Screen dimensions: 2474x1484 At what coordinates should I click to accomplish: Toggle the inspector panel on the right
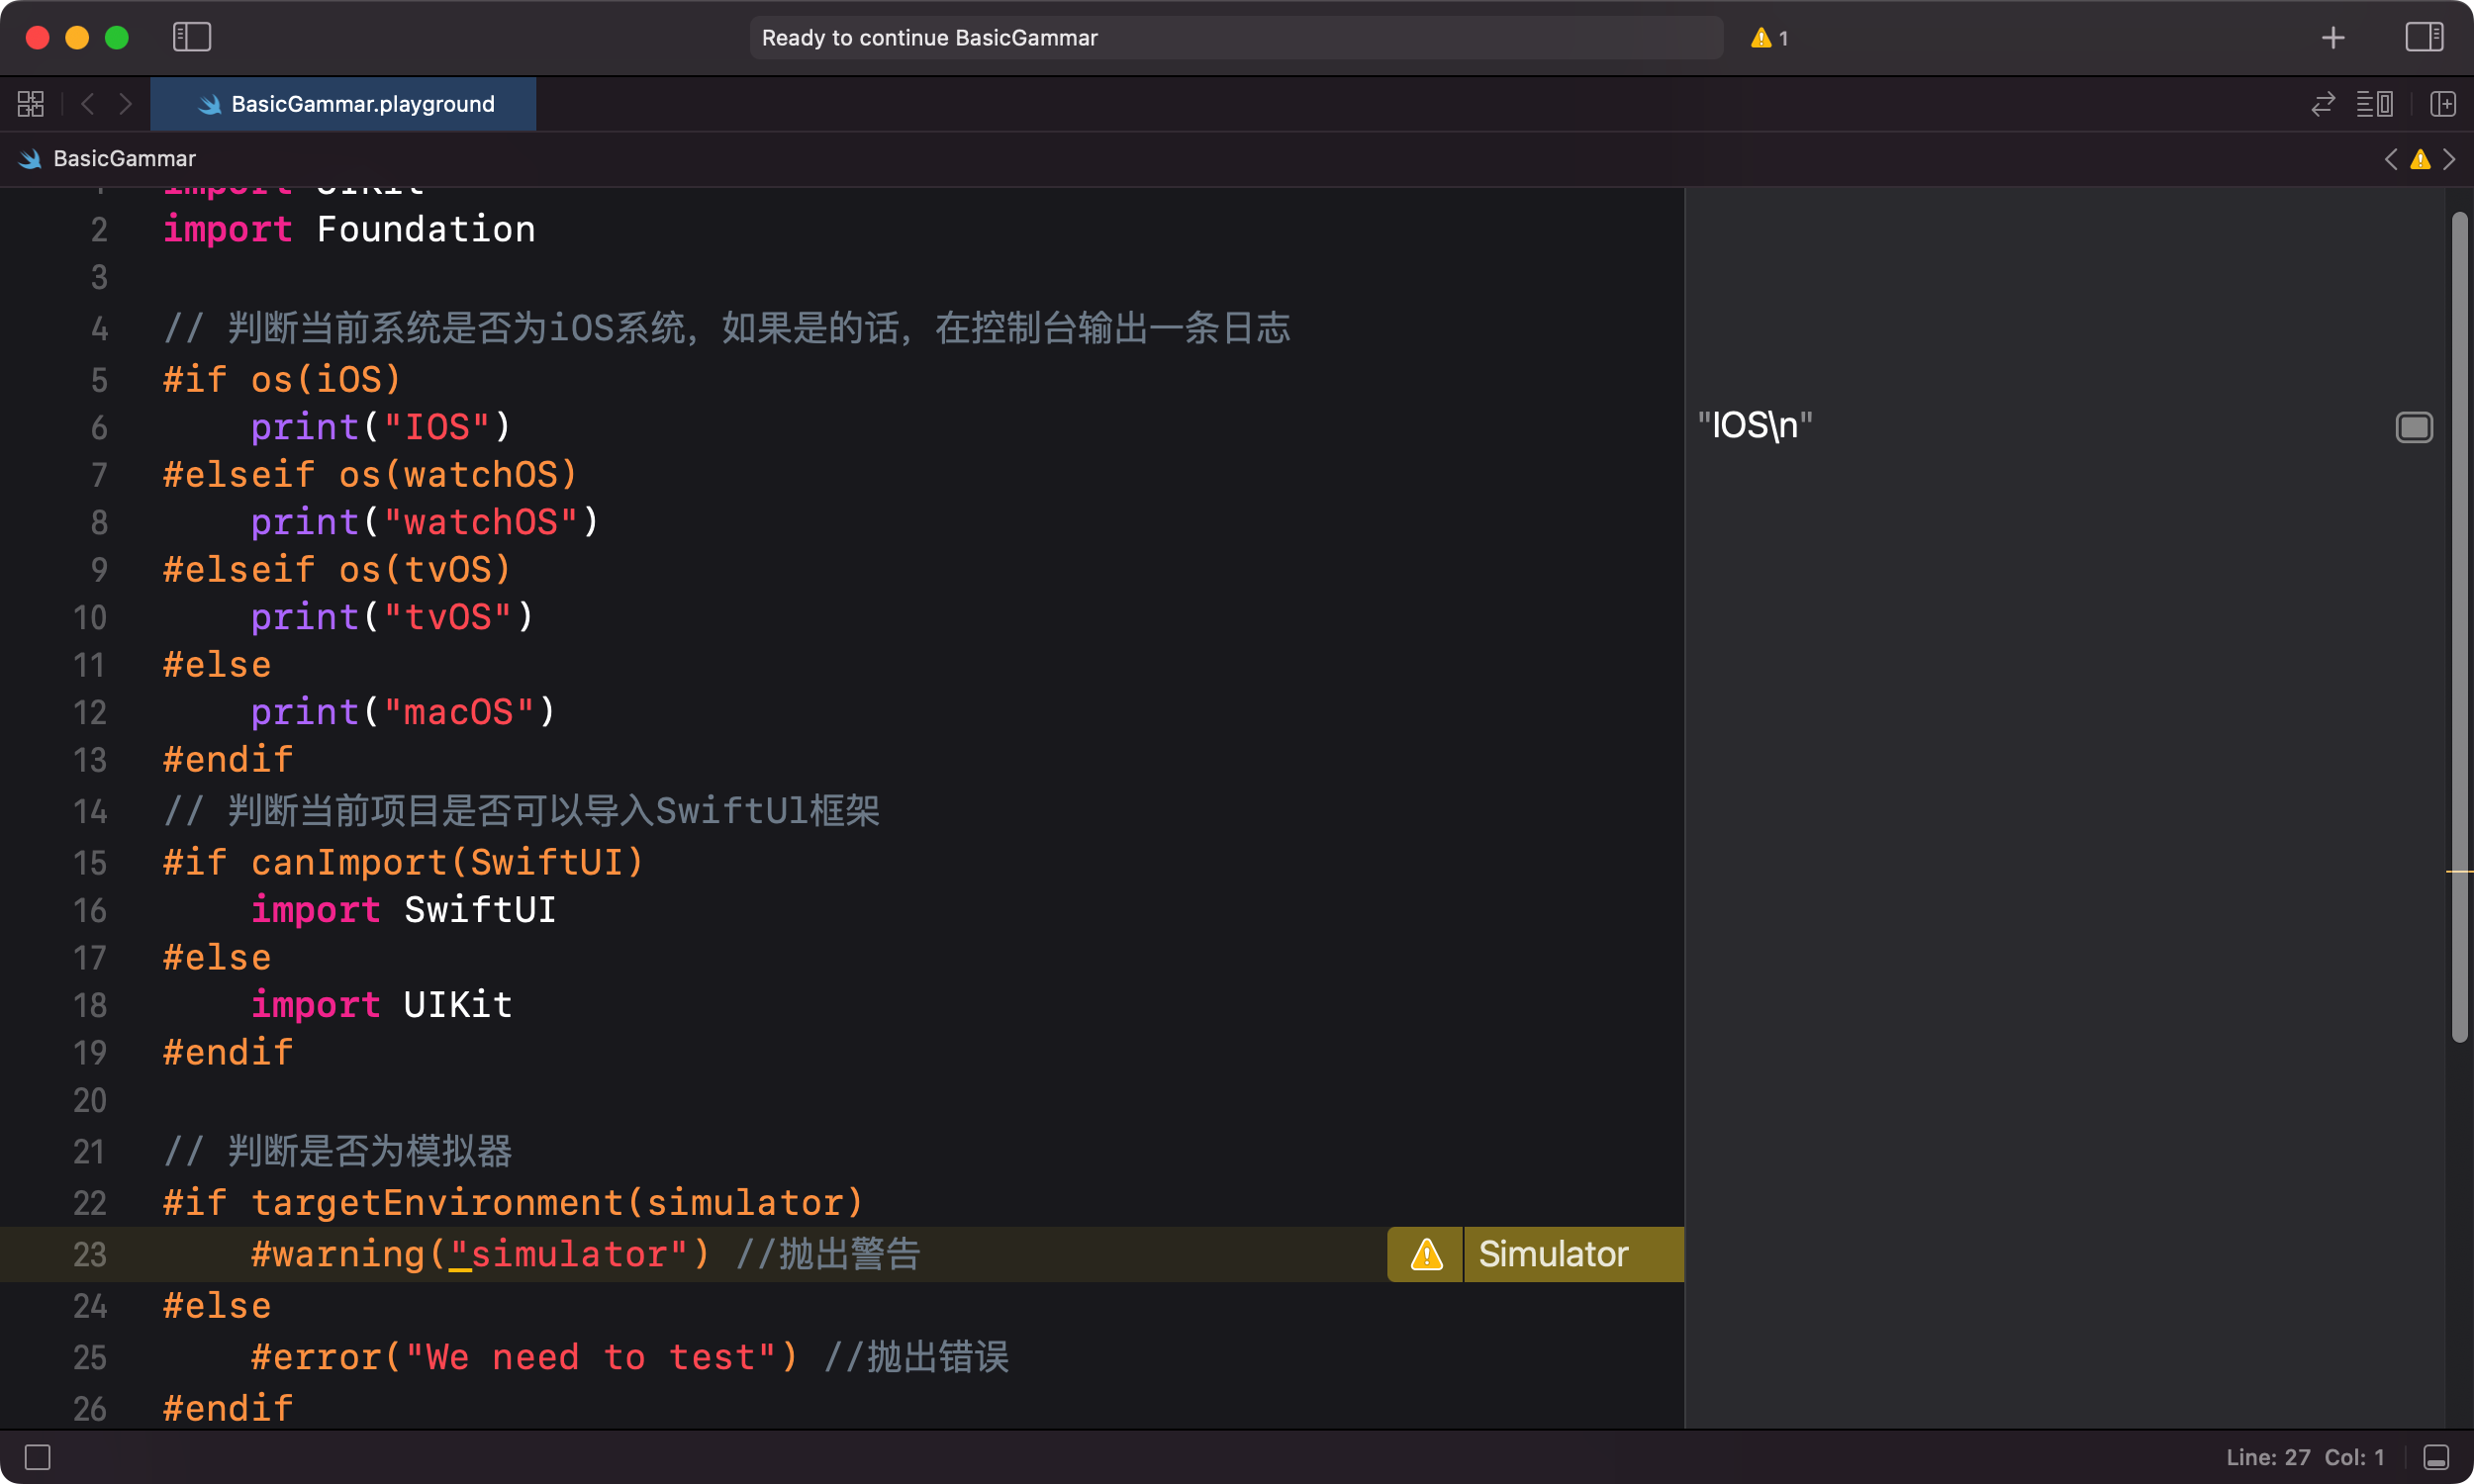[2424, 37]
